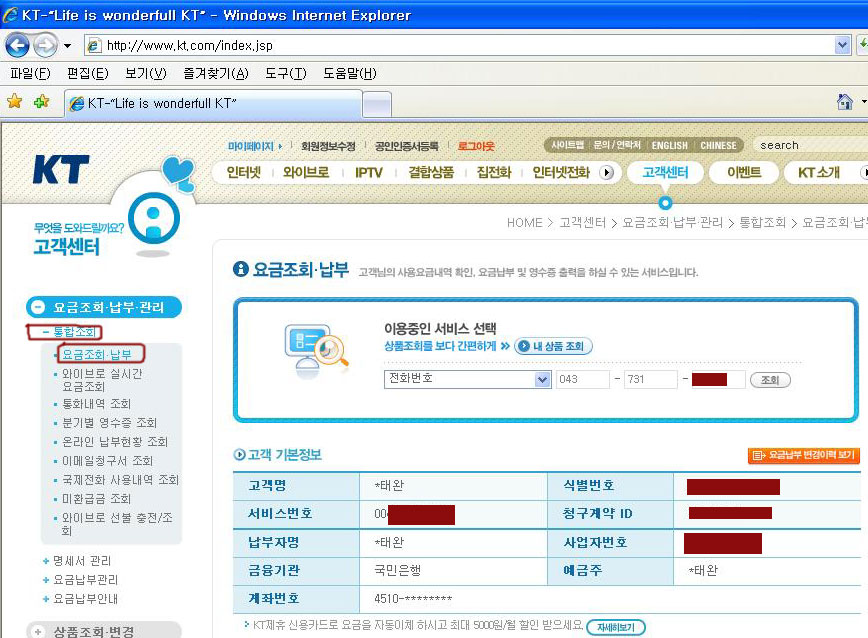Click the 조회 button
The width and height of the screenshot is (868, 638).
pos(770,380)
